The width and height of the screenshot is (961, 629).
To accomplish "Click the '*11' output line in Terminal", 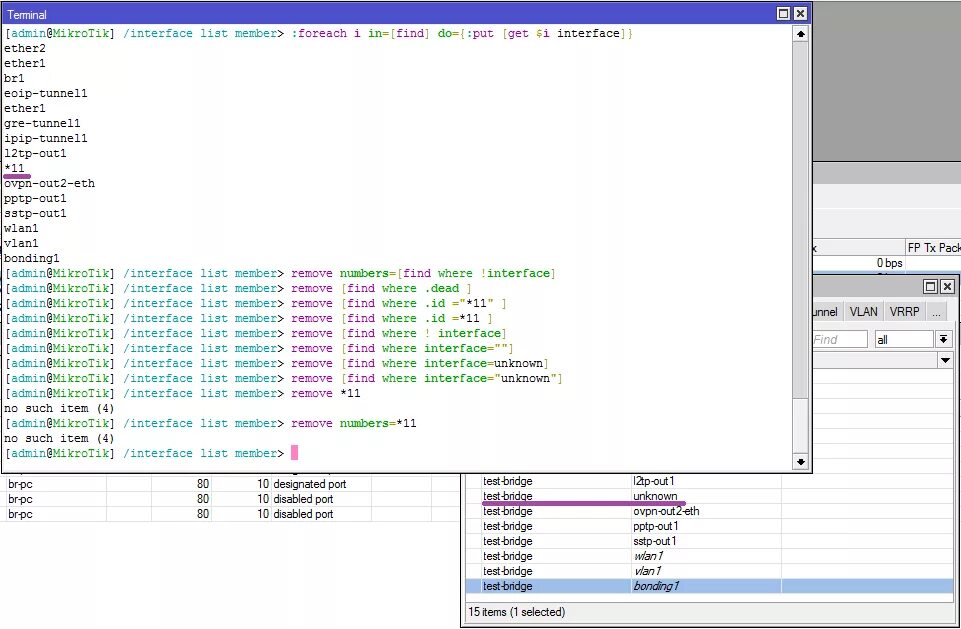I will tap(14, 168).
